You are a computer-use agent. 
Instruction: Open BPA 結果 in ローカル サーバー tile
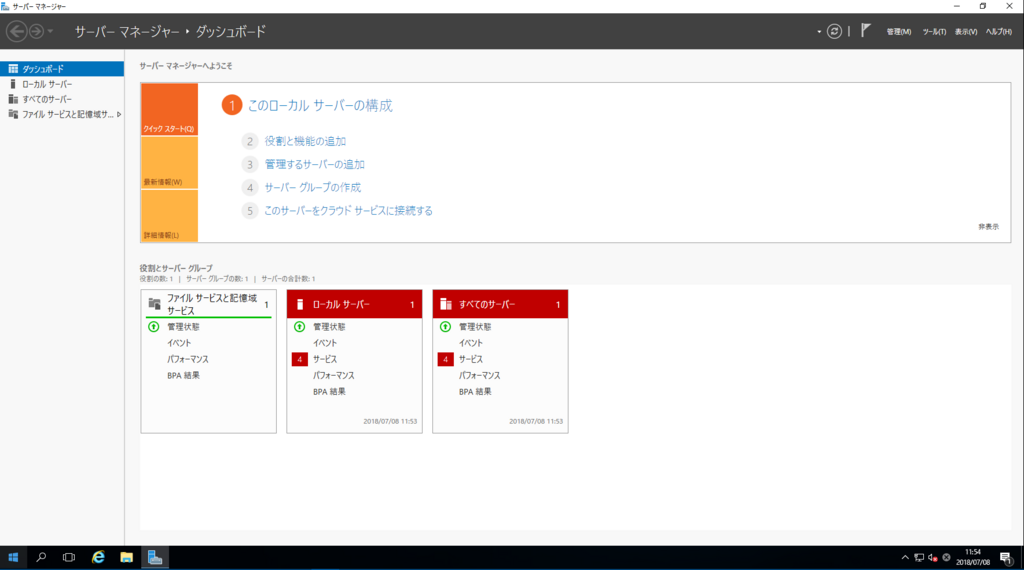pos(329,392)
